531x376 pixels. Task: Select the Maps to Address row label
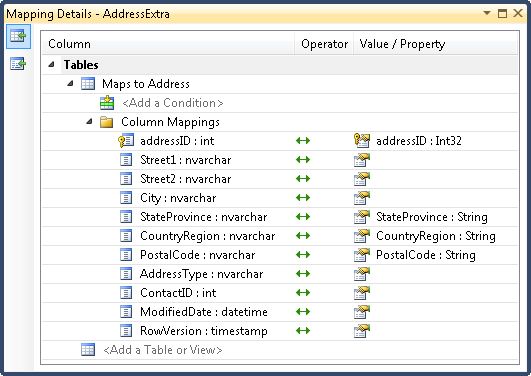pyautogui.click(x=146, y=84)
